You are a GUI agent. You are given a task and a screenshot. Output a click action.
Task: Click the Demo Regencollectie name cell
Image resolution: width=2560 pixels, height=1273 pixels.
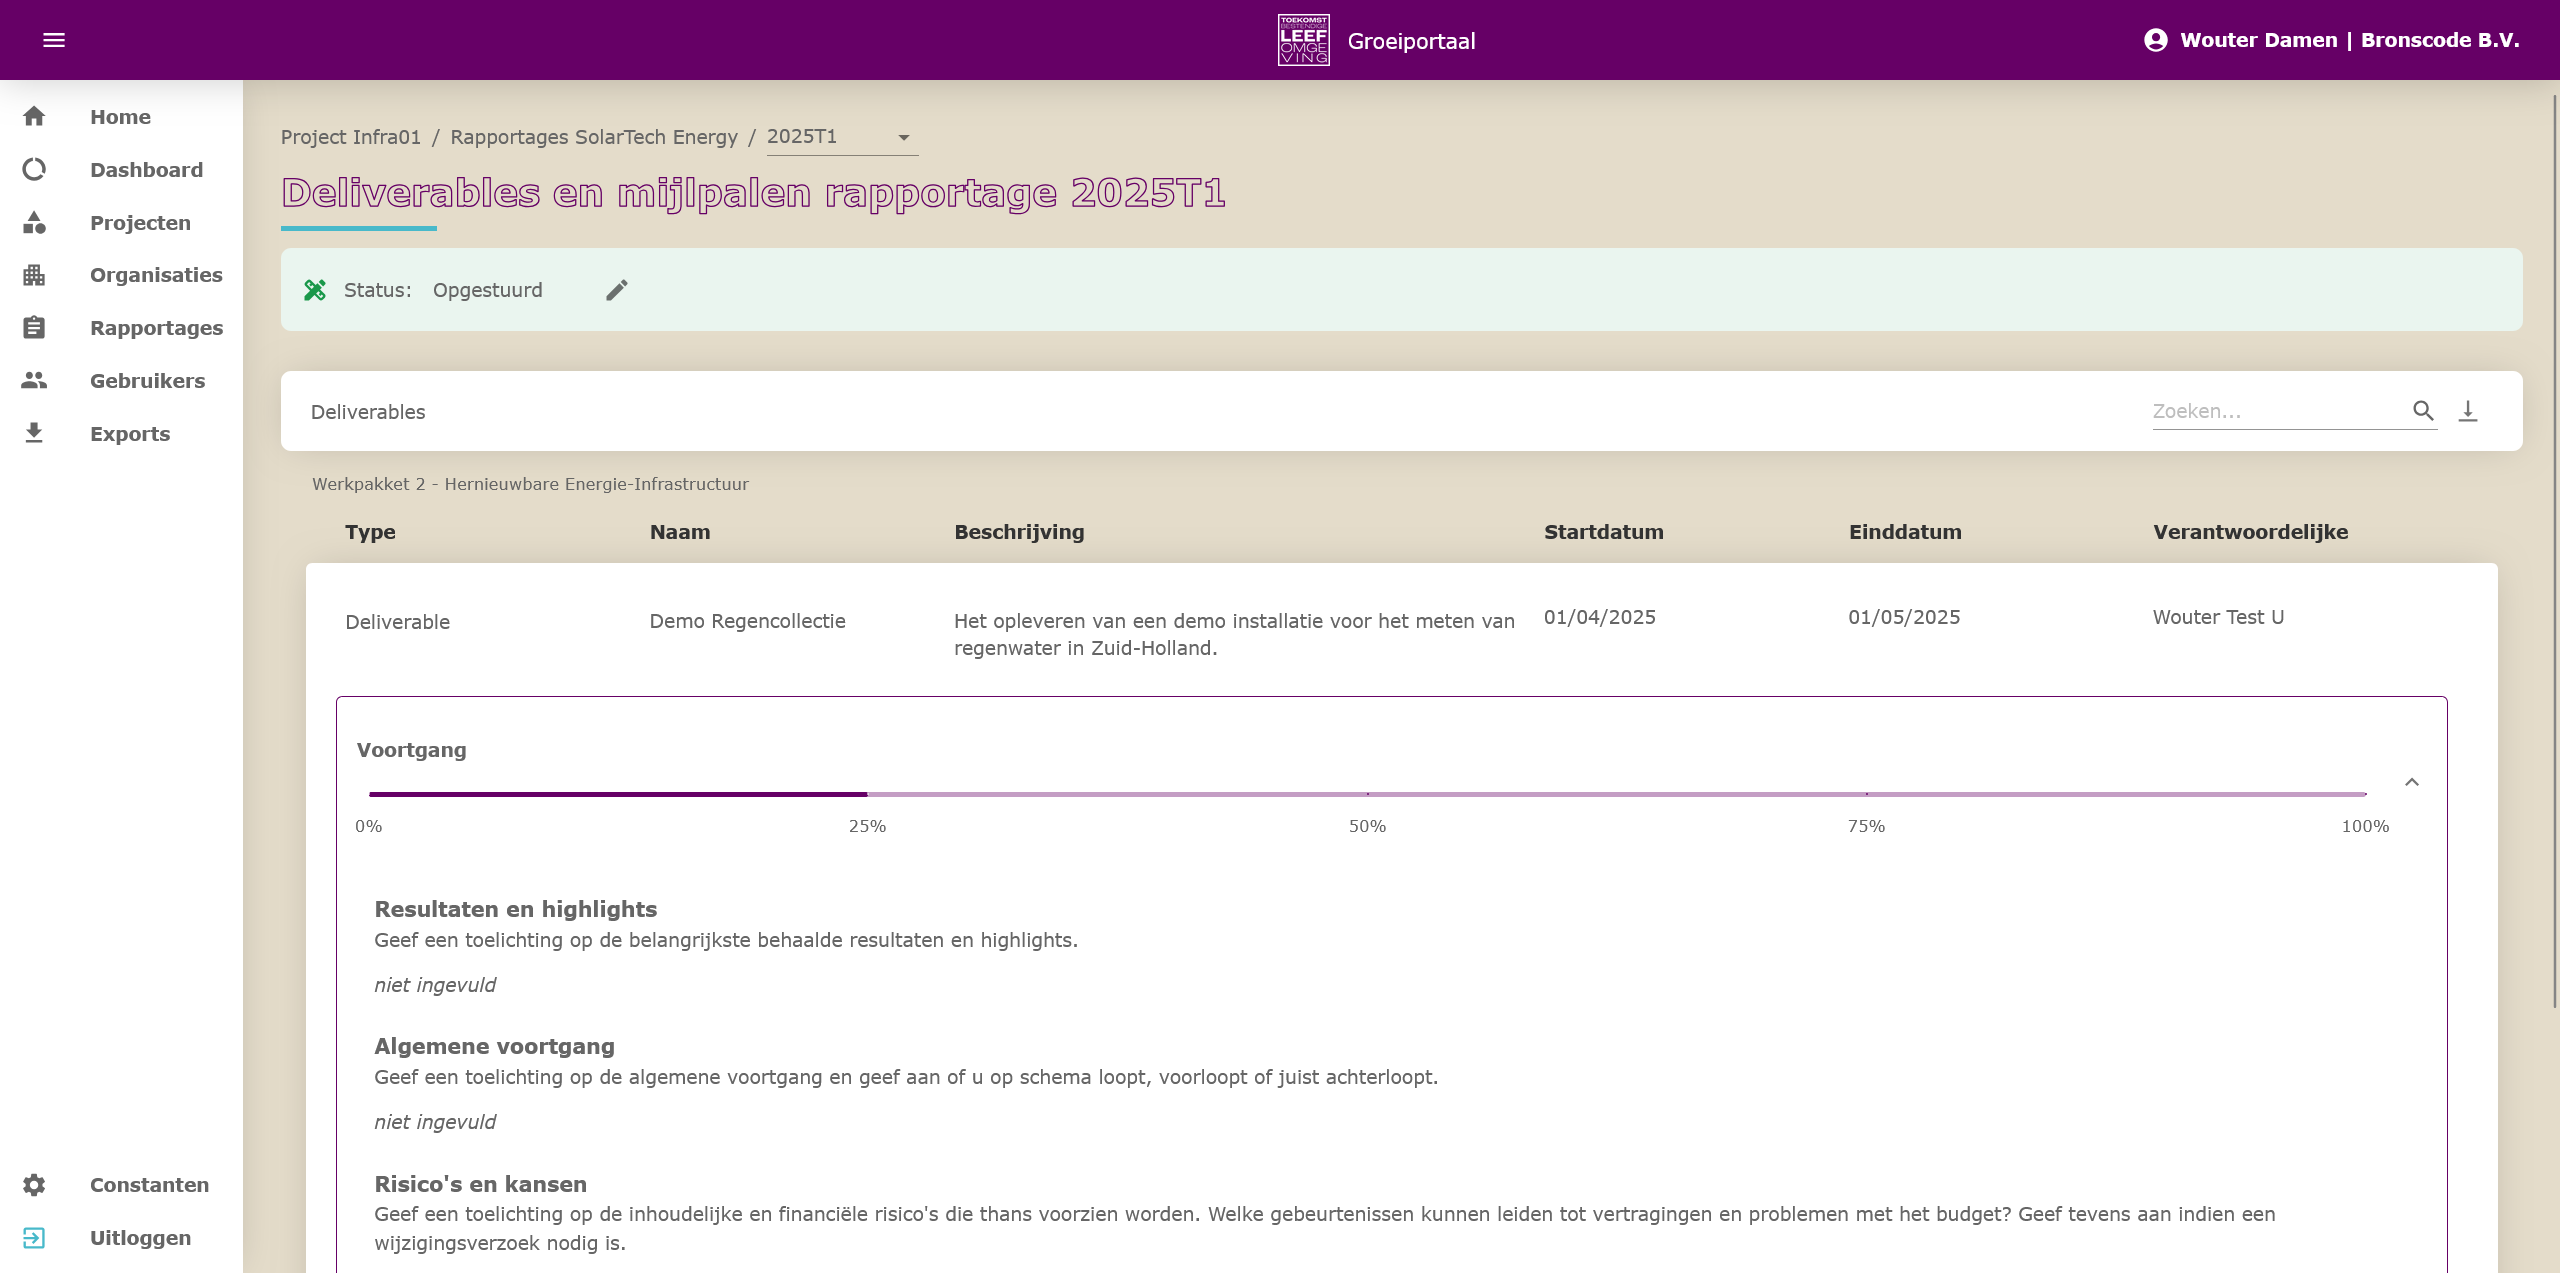747,621
